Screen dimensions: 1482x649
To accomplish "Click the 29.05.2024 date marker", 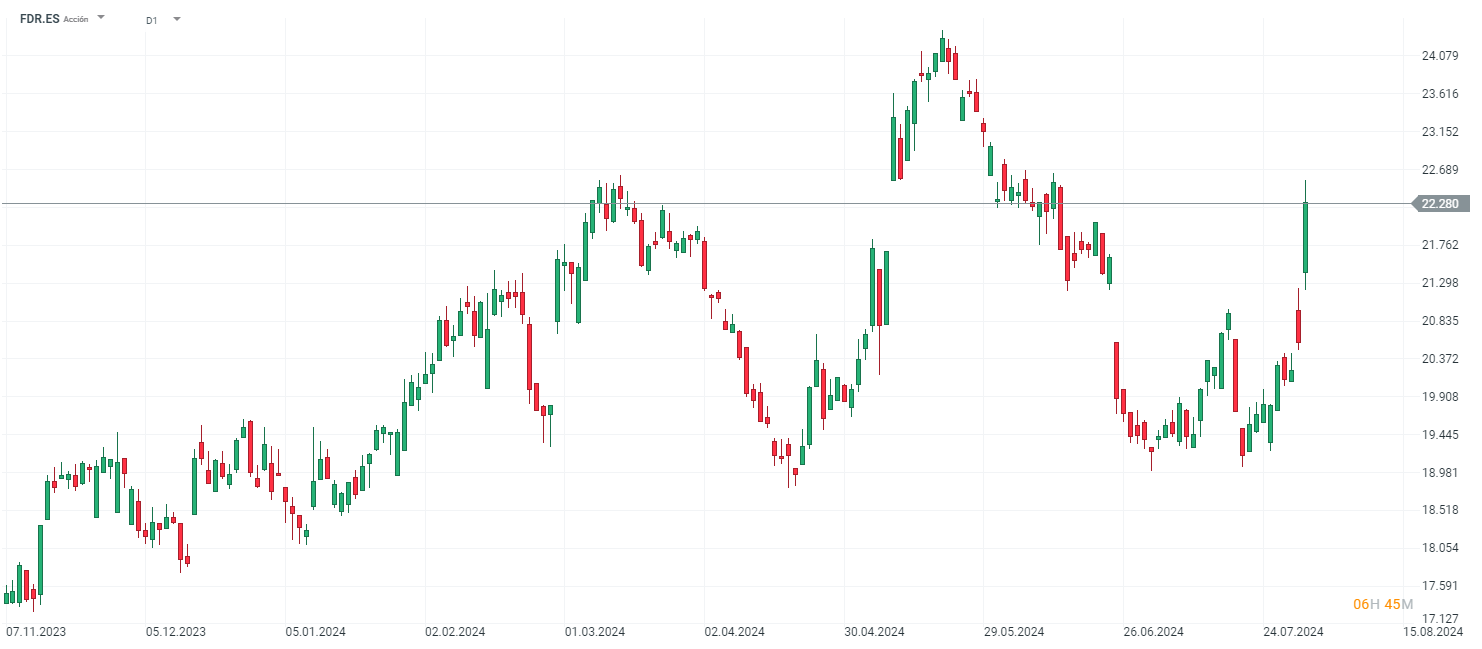I will click(x=1014, y=632).
